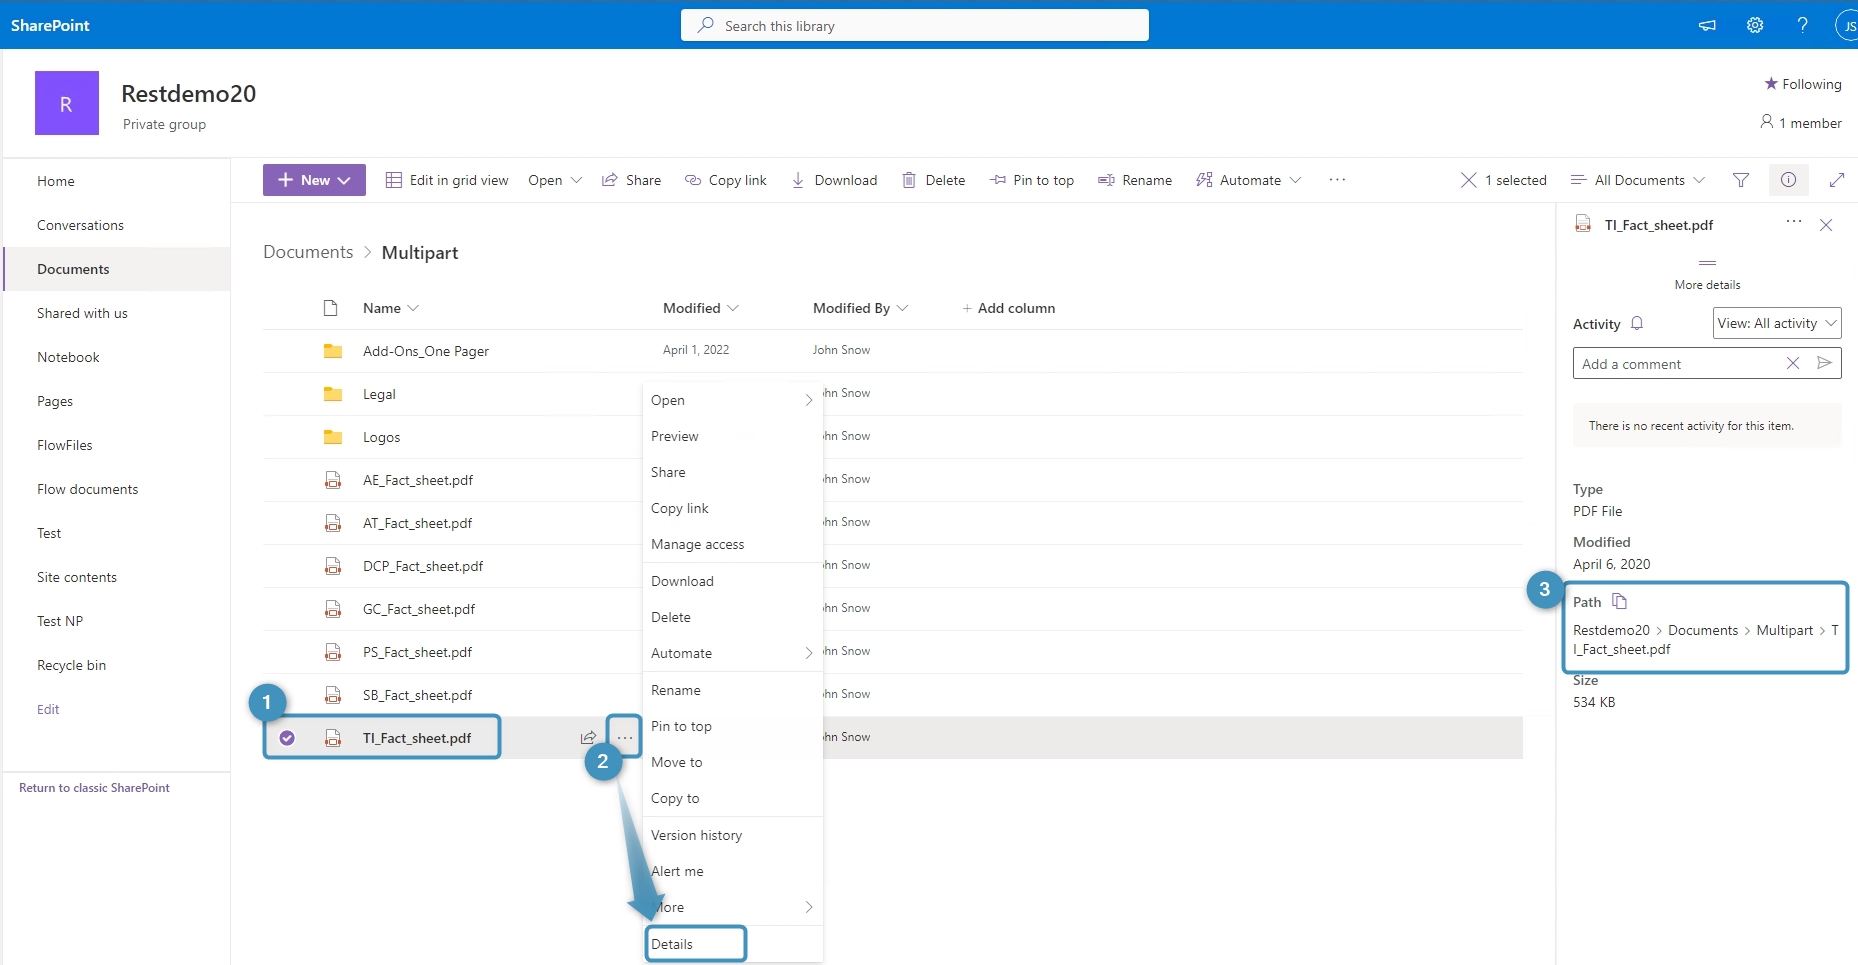Expand content to full screen icon
1858x965 pixels.
click(x=1836, y=180)
